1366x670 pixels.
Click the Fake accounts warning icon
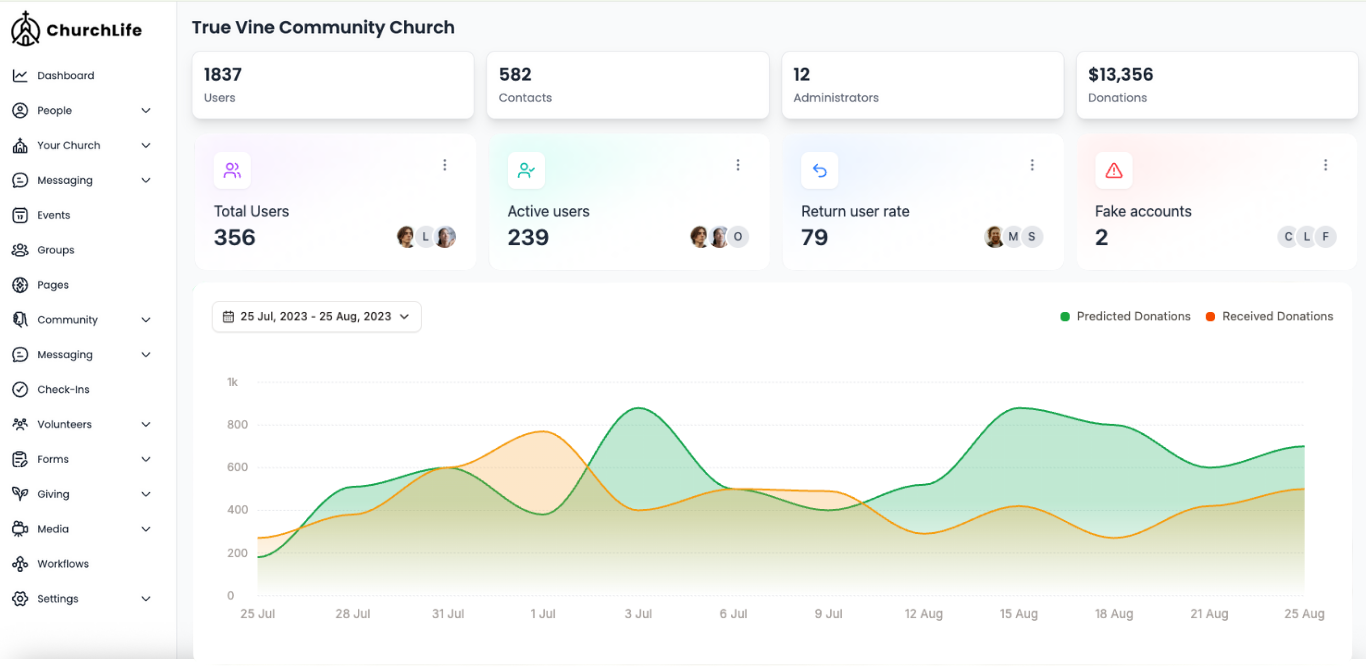(1114, 171)
